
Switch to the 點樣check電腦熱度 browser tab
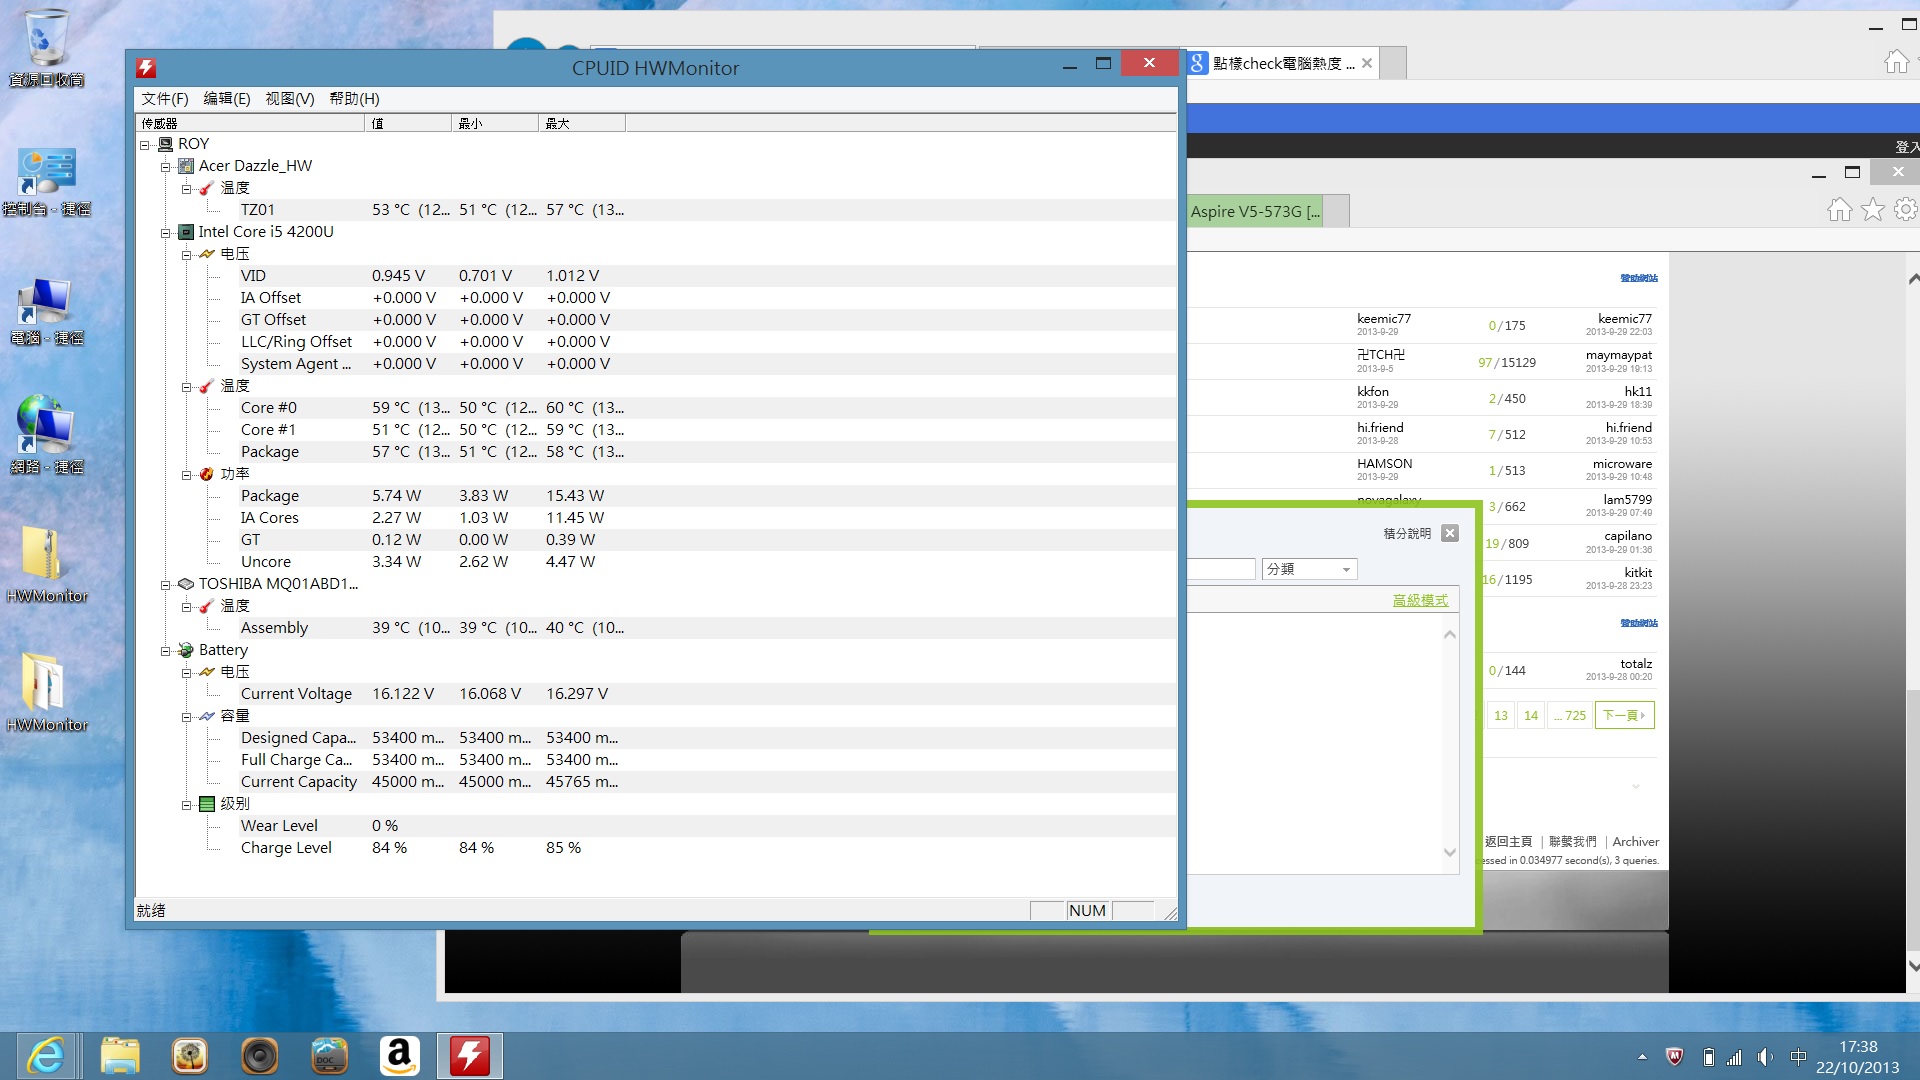click(1283, 63)
